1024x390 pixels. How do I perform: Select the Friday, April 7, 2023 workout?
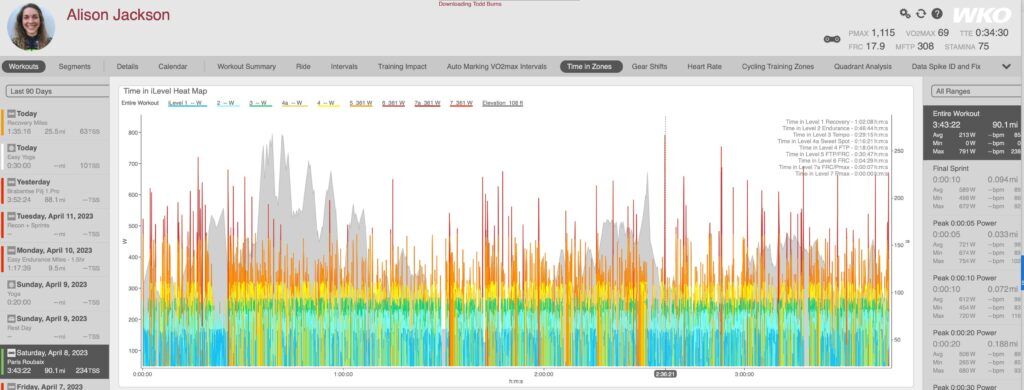click(55, 385)
